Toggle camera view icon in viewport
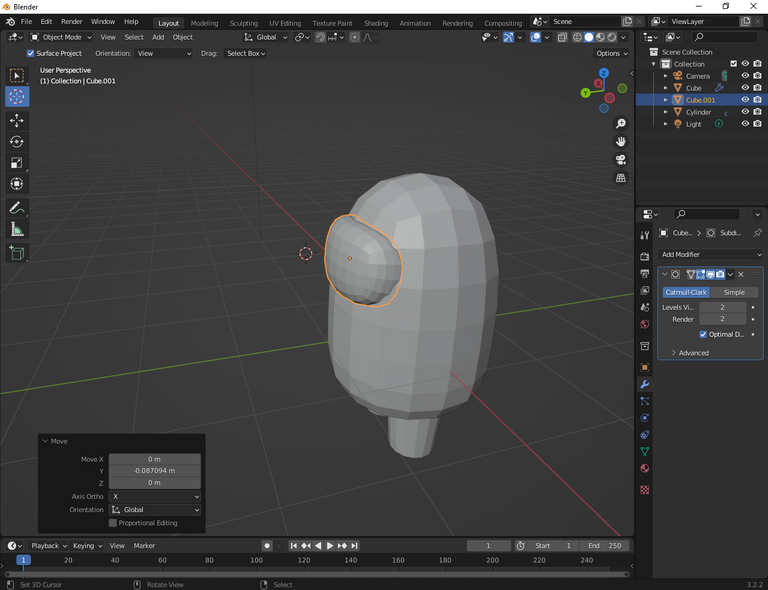Image resolution: width=768 pixels, height=590 pixels. (x=621, y=160)
